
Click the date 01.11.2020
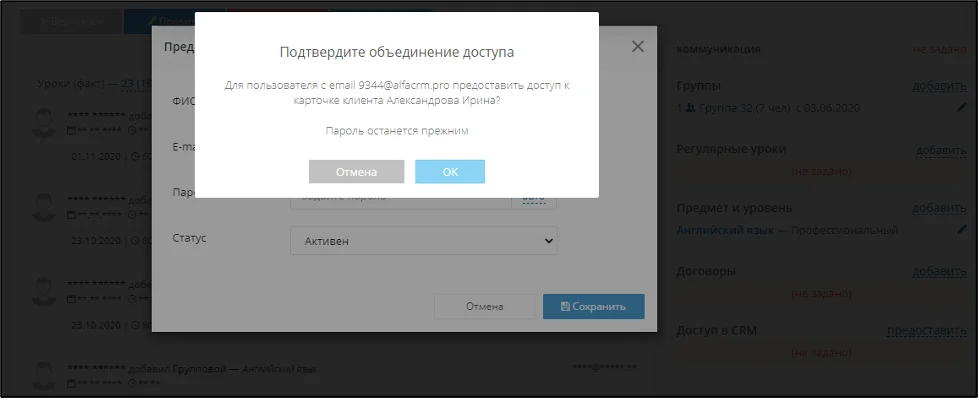[x=96, y=156]
